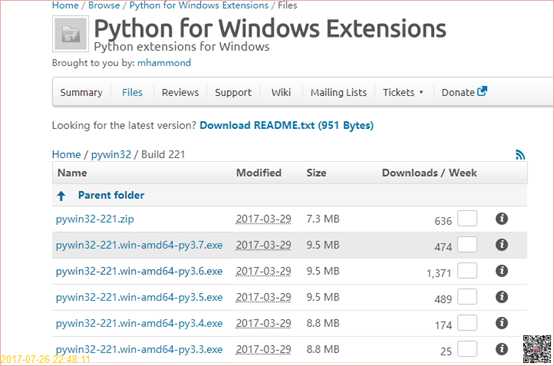This screenshot has height=366, width=554.
Task: Open info icon for pywin32-221.zip
Action: tap(502, 219)
